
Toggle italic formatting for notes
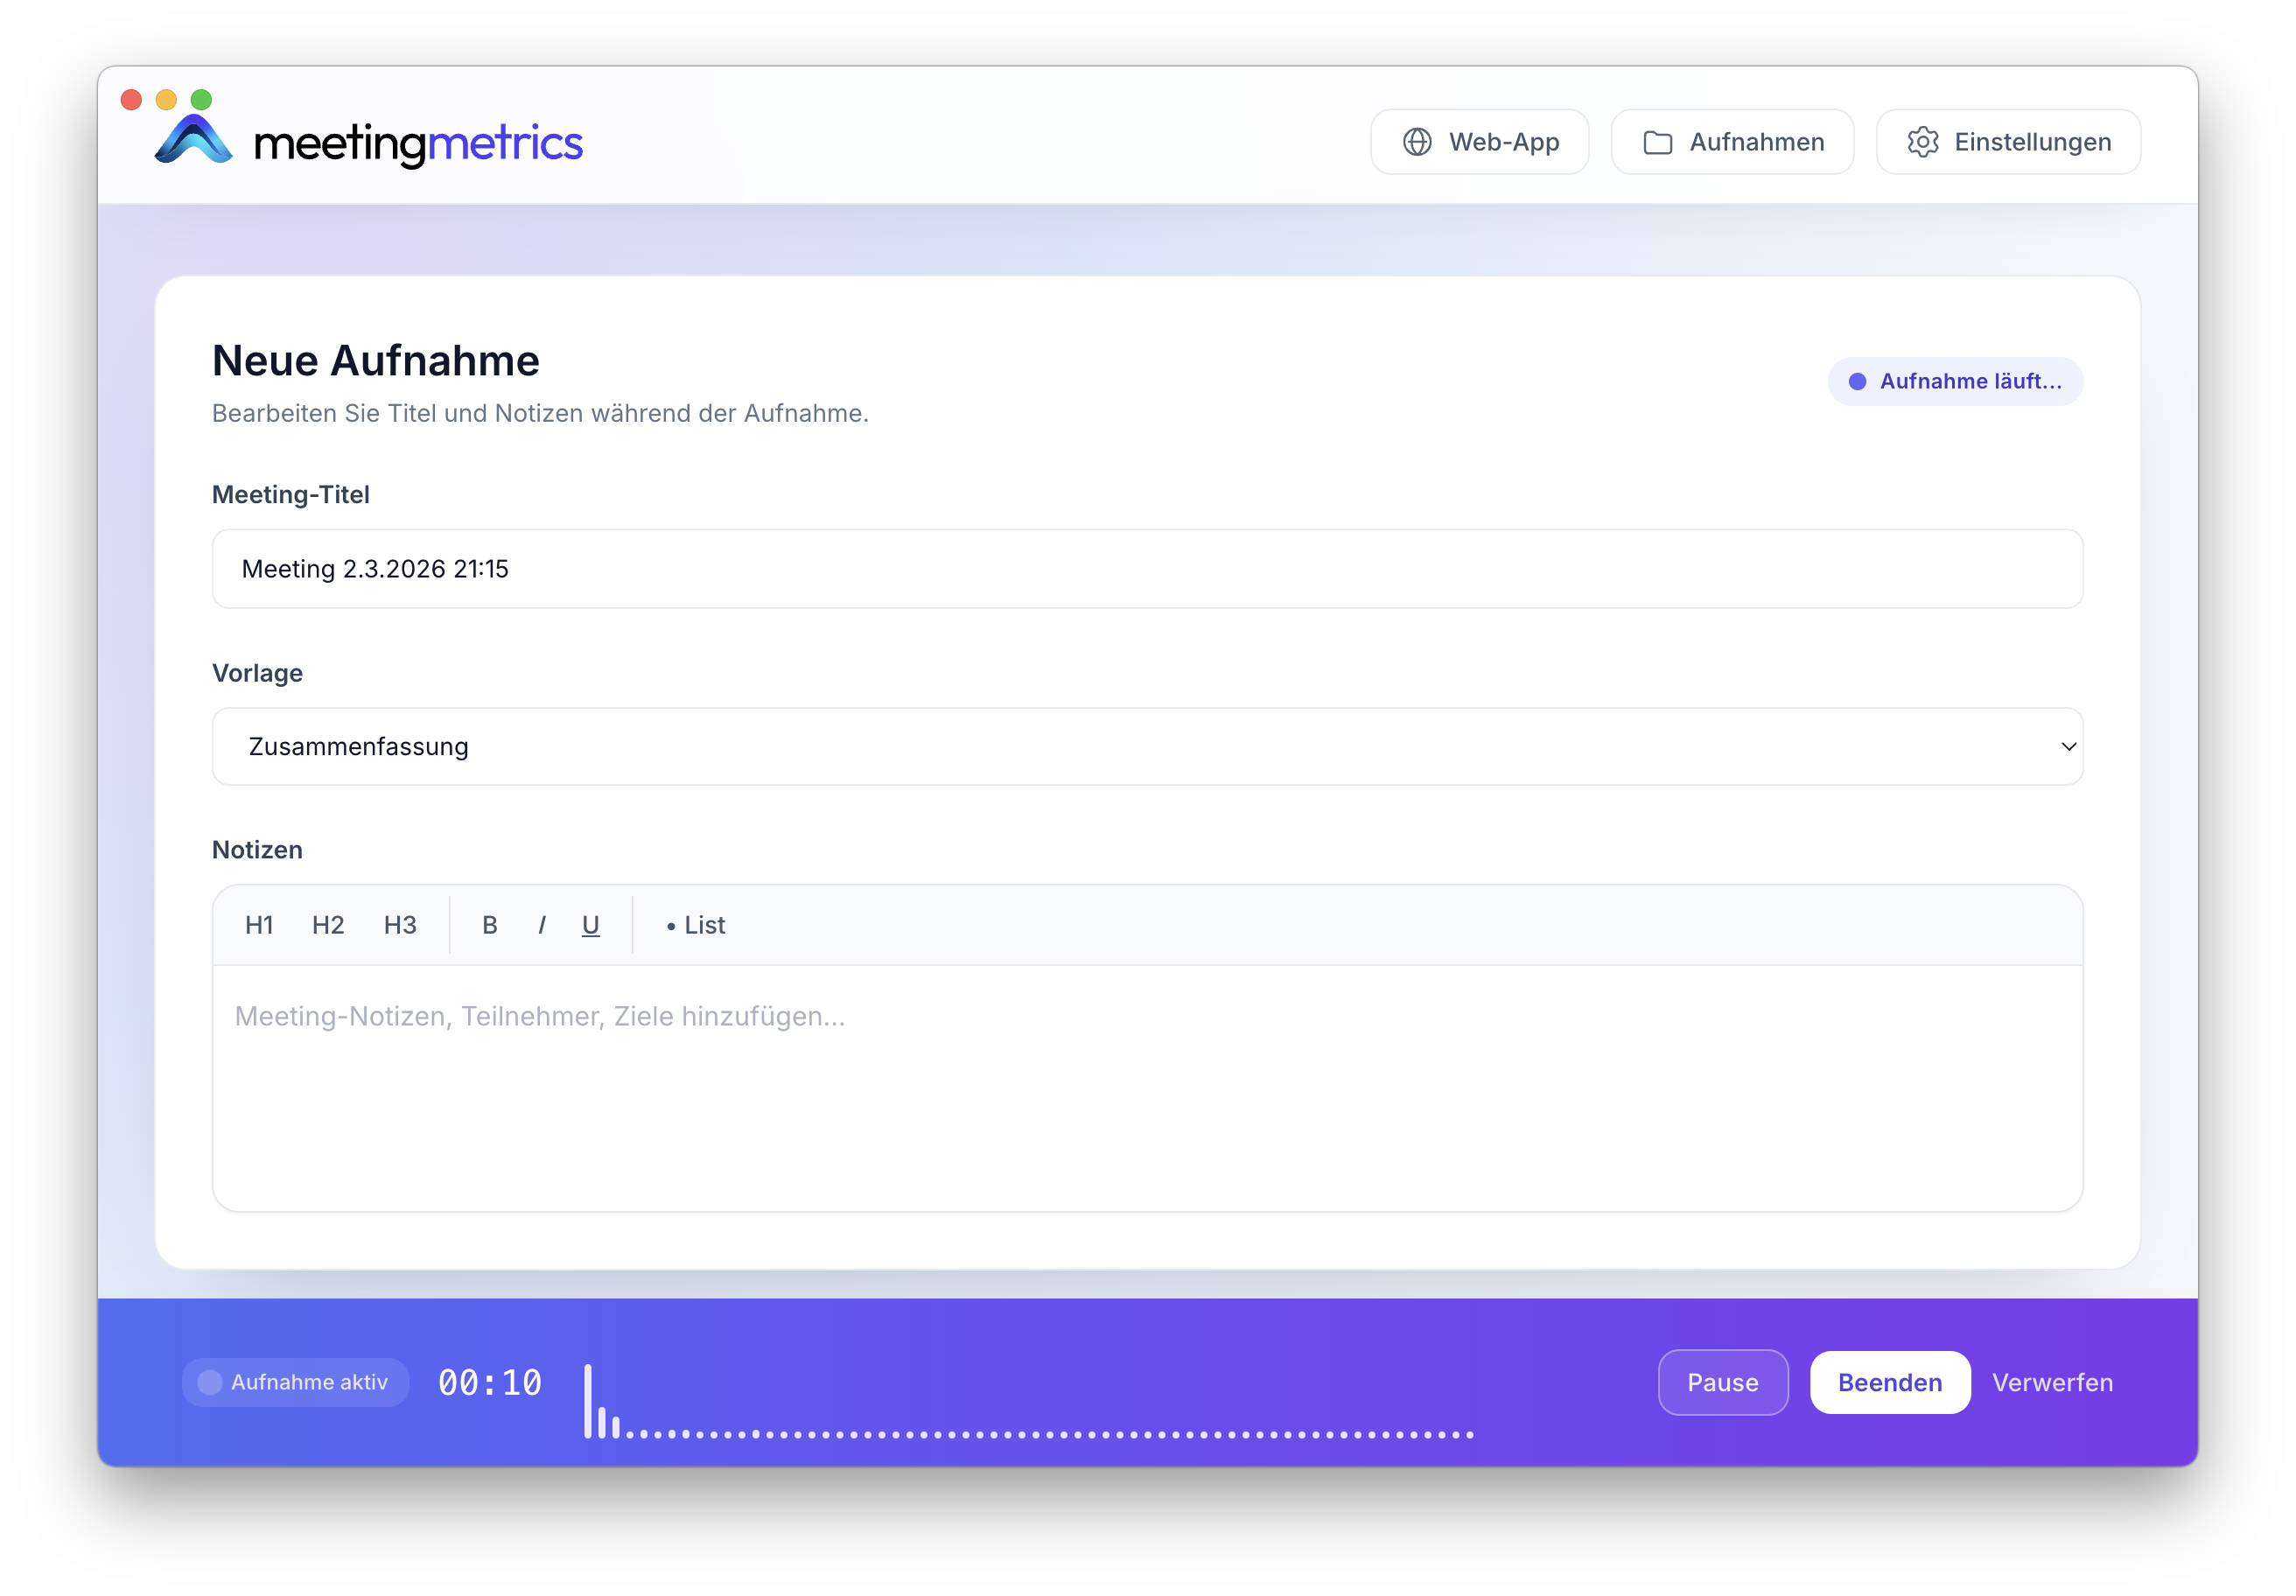click(x=541, y=925)
